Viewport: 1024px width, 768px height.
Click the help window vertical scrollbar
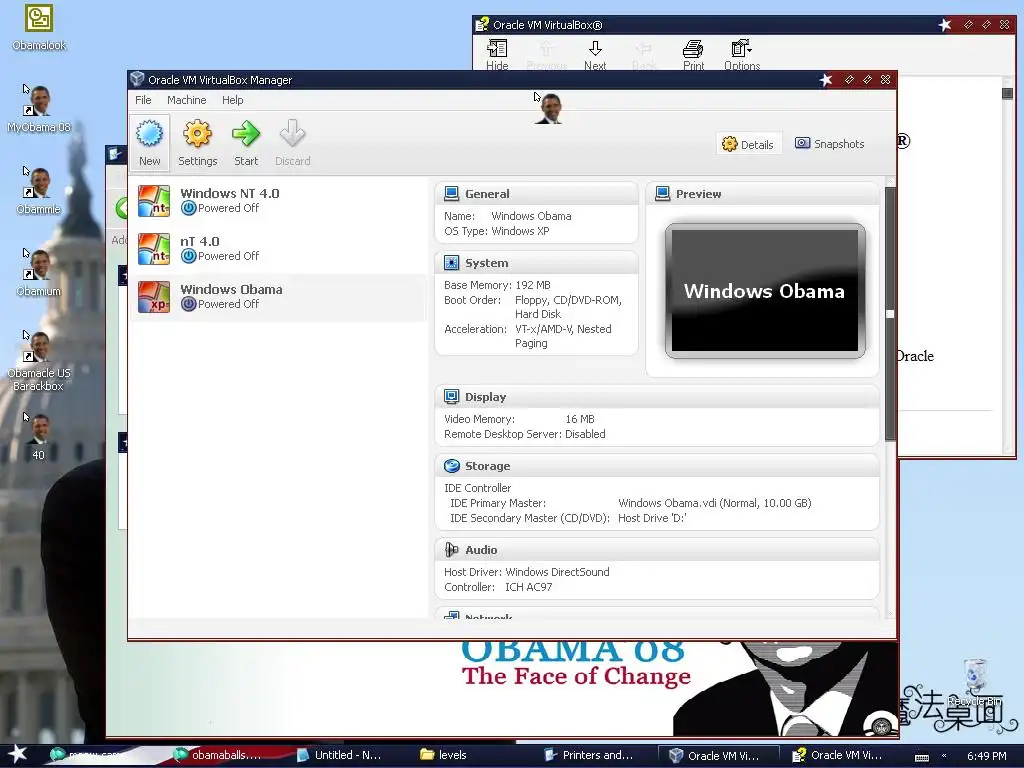point(1007,268)
